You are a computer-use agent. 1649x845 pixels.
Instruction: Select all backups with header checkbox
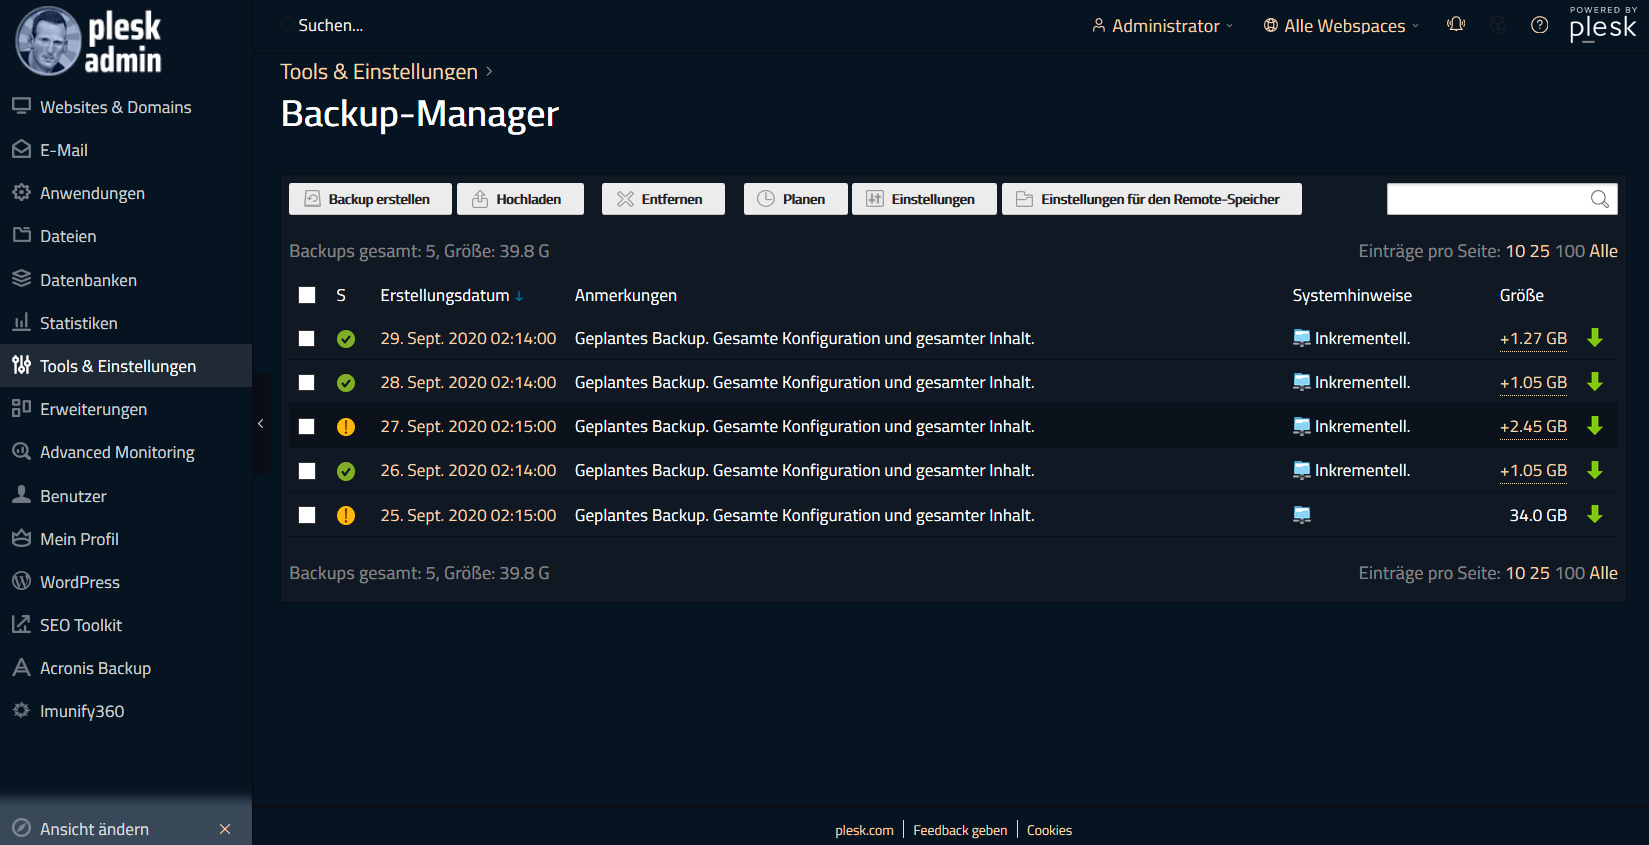pyautogui.click(x=307, y=295)
